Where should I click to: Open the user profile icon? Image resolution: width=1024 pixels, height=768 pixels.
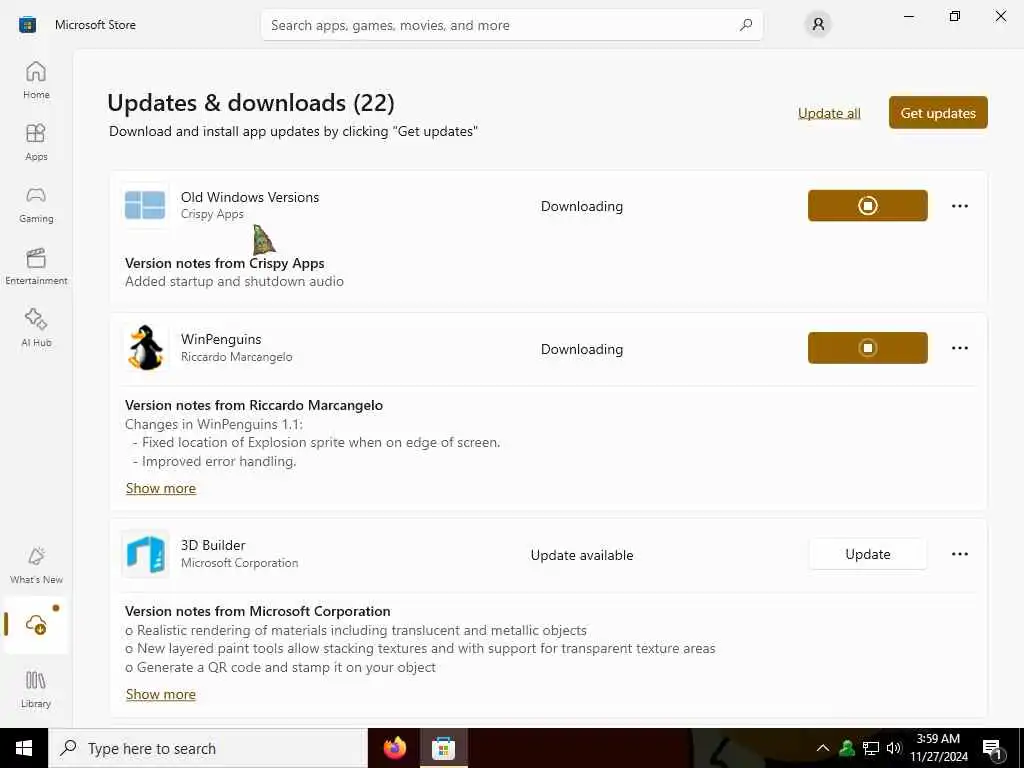coord(818,25)
